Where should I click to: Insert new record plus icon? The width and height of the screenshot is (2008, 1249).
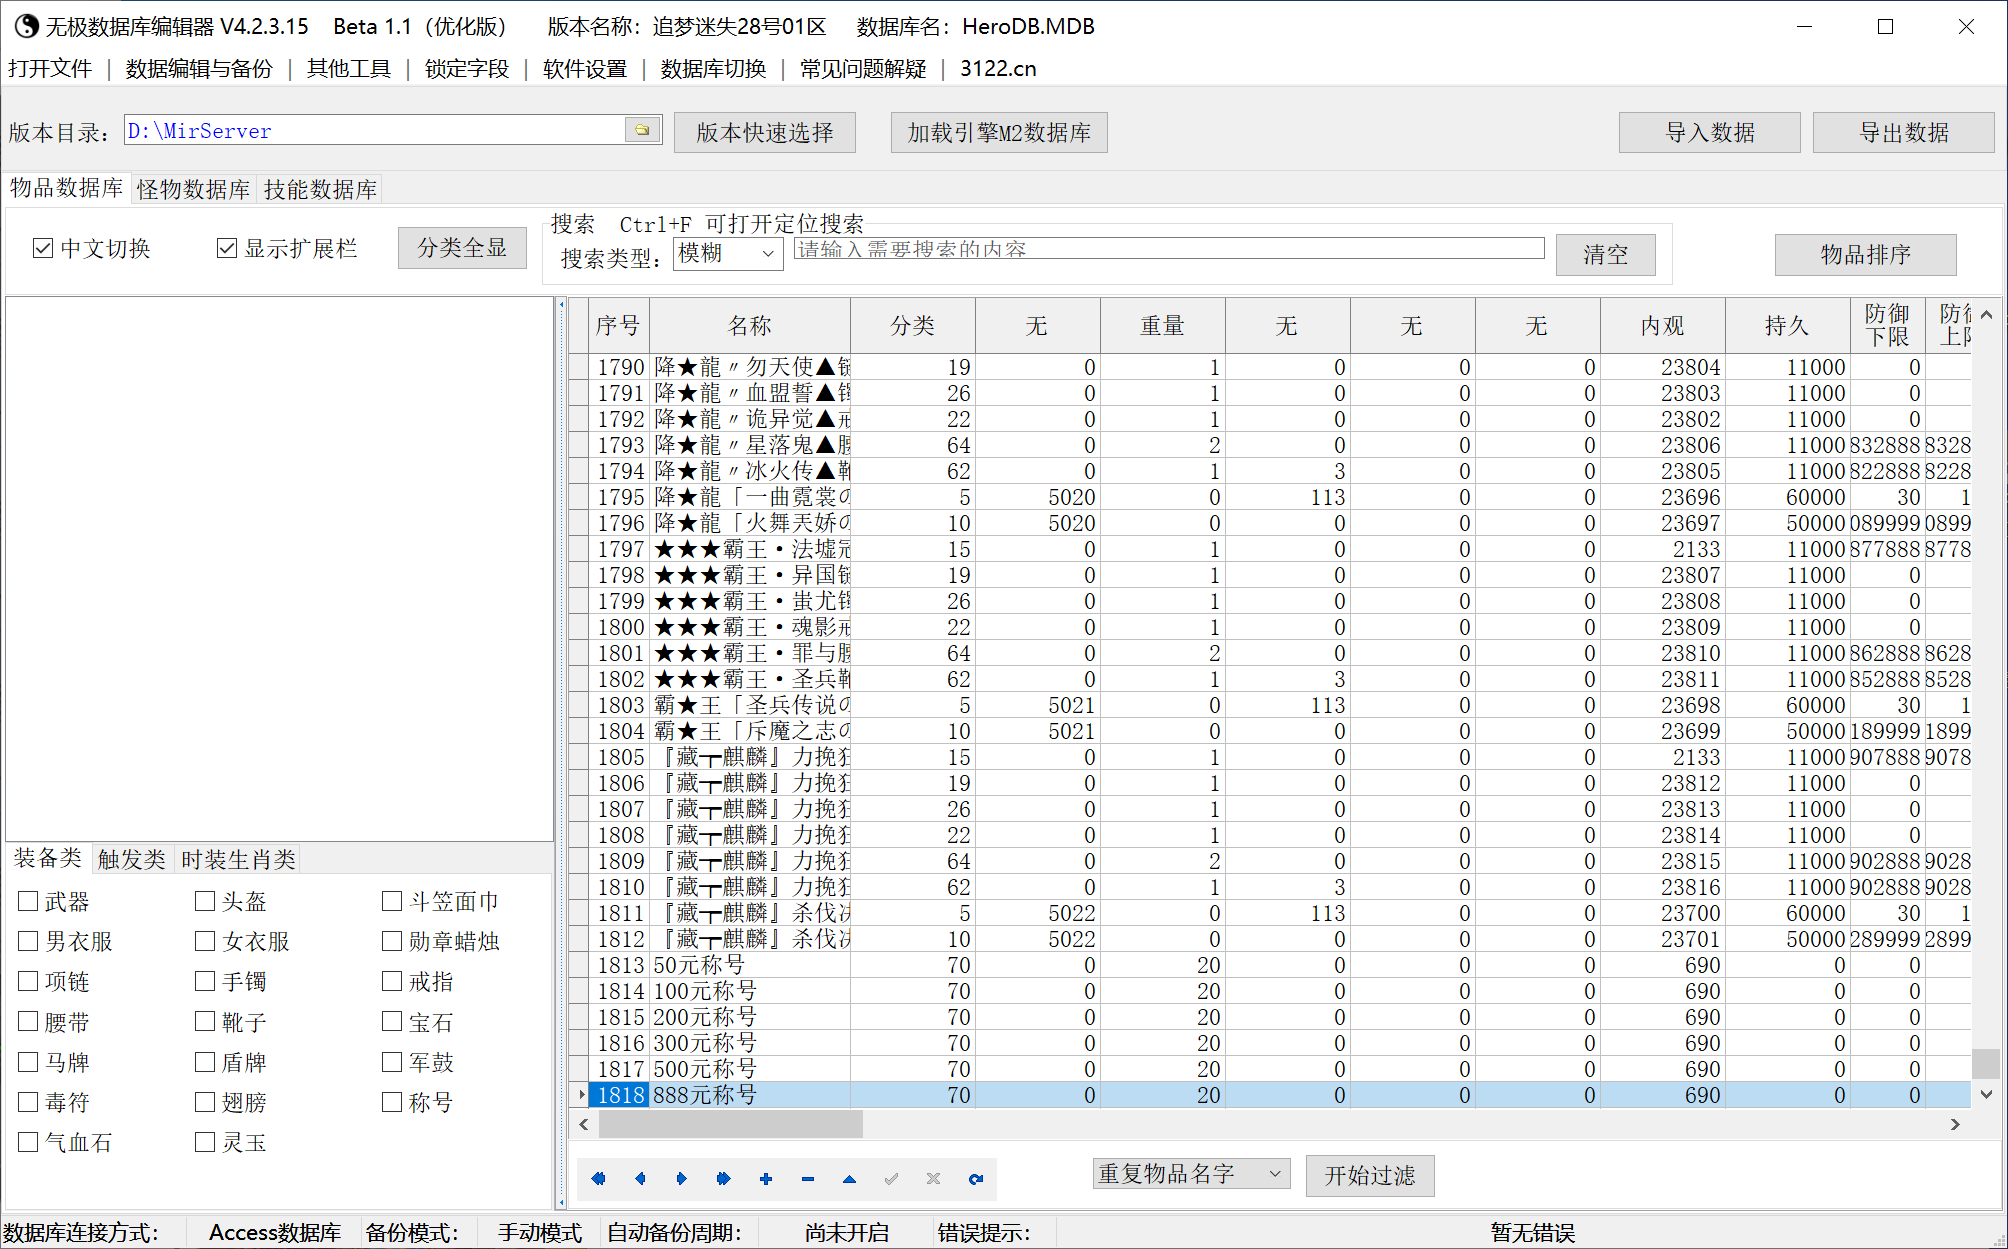766,1179
